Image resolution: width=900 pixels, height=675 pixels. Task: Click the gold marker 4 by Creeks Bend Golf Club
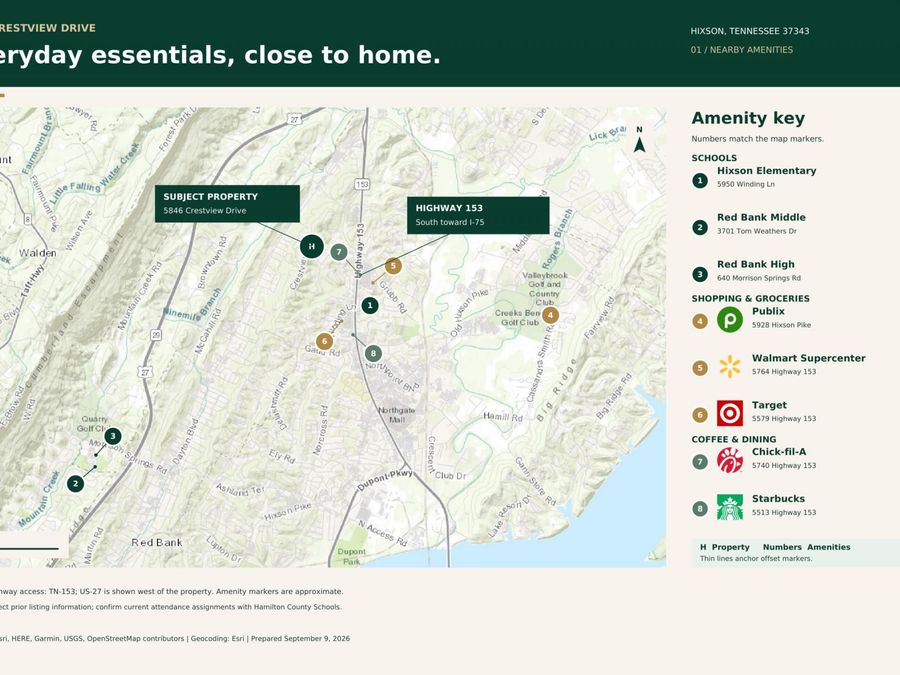550,315
